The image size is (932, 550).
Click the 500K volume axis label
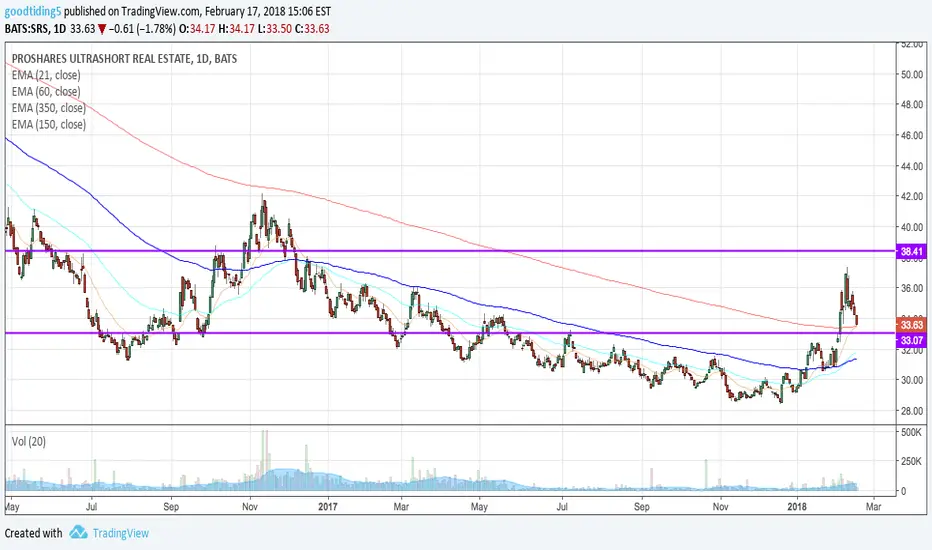(x=911, y=432)
